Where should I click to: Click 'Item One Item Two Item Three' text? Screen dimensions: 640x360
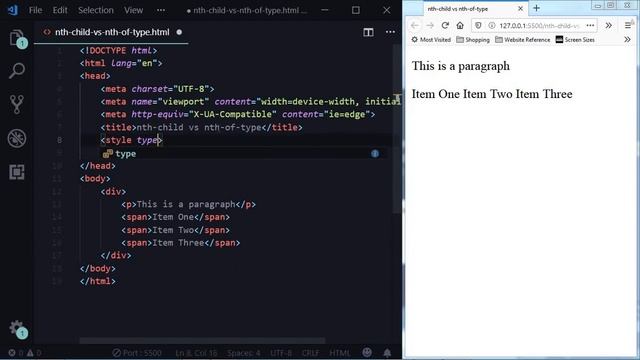[492, 94]
